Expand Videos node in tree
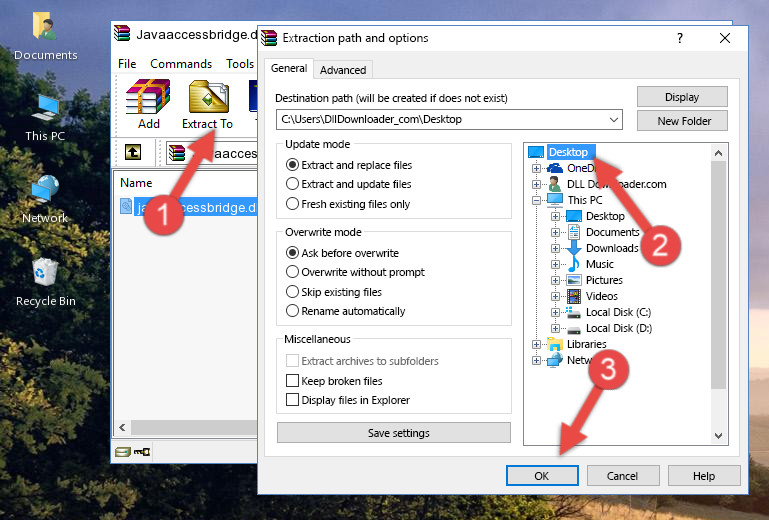Viewport: 769px width, 520px height. 555,296
